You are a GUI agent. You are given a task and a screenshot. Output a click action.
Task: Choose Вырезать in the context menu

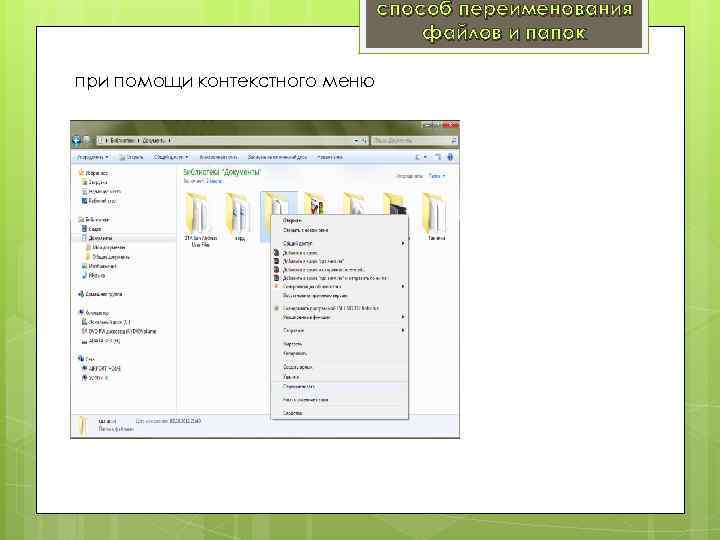coord(340,344)
